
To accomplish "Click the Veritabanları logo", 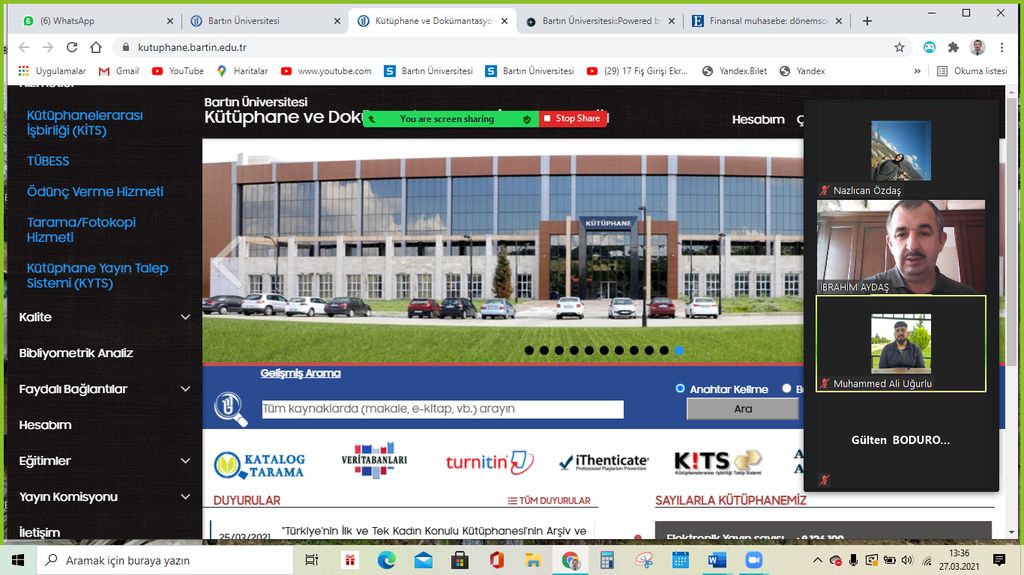I will tap(374, 462).
